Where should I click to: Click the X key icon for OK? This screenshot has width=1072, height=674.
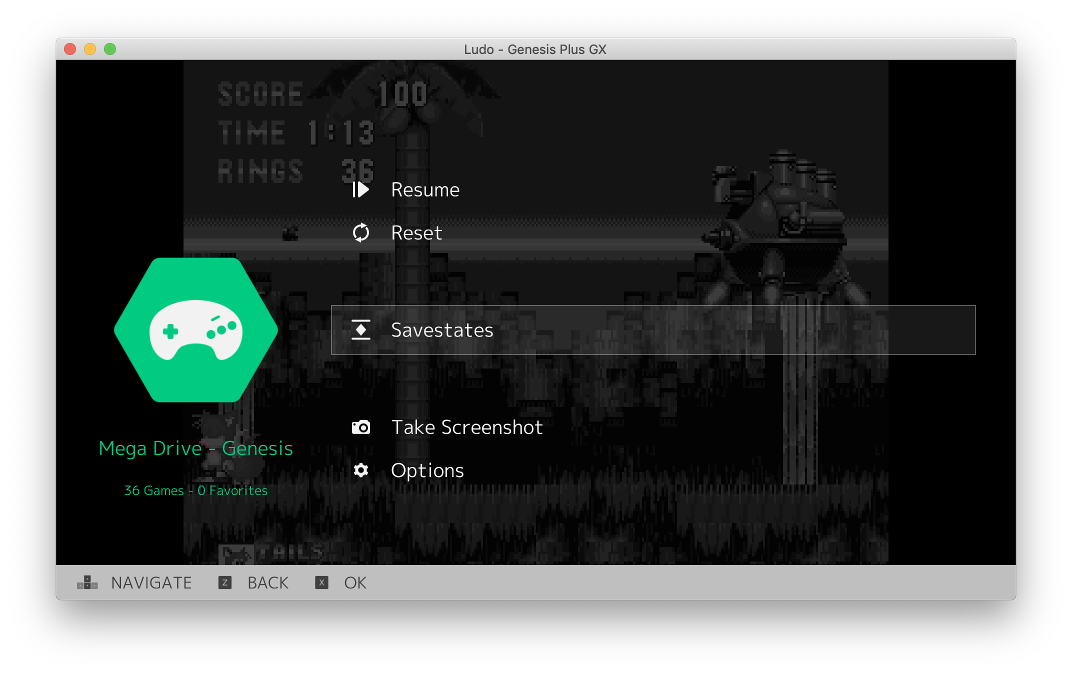coord(321,583)
